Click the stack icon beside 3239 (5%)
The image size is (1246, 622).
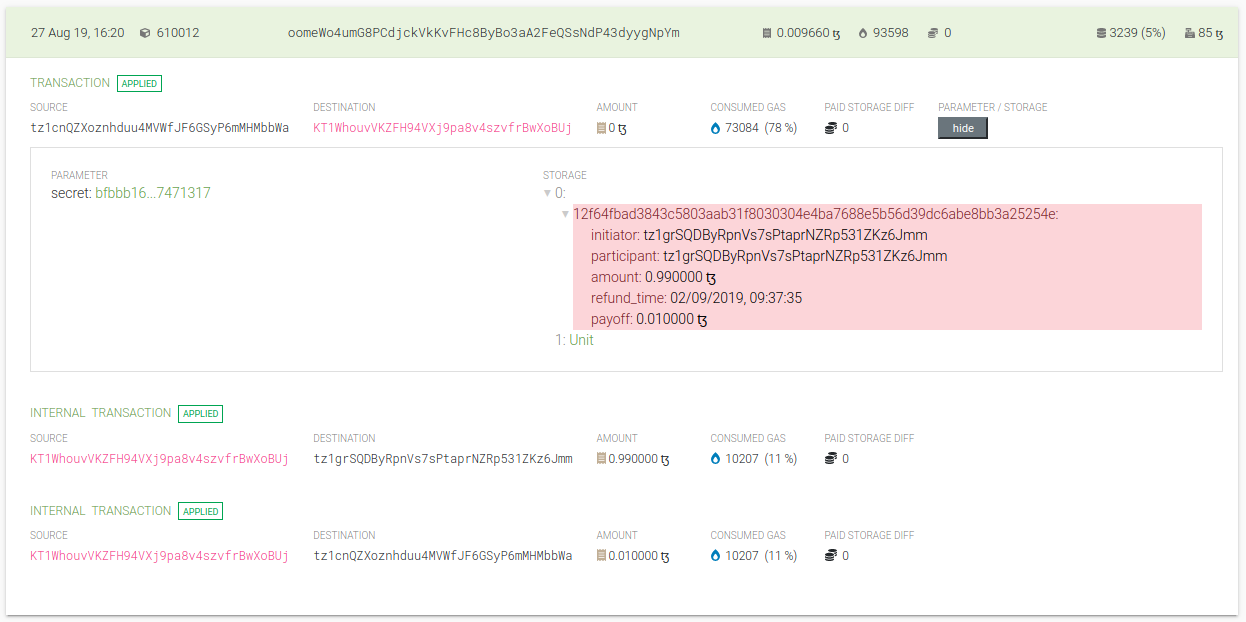pos(1101,33)
